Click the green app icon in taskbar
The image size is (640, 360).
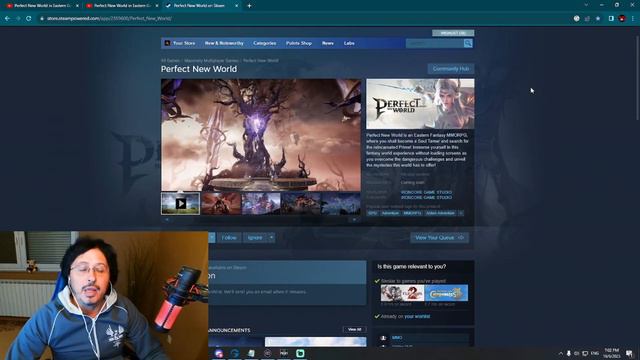(x=300, y=353)
